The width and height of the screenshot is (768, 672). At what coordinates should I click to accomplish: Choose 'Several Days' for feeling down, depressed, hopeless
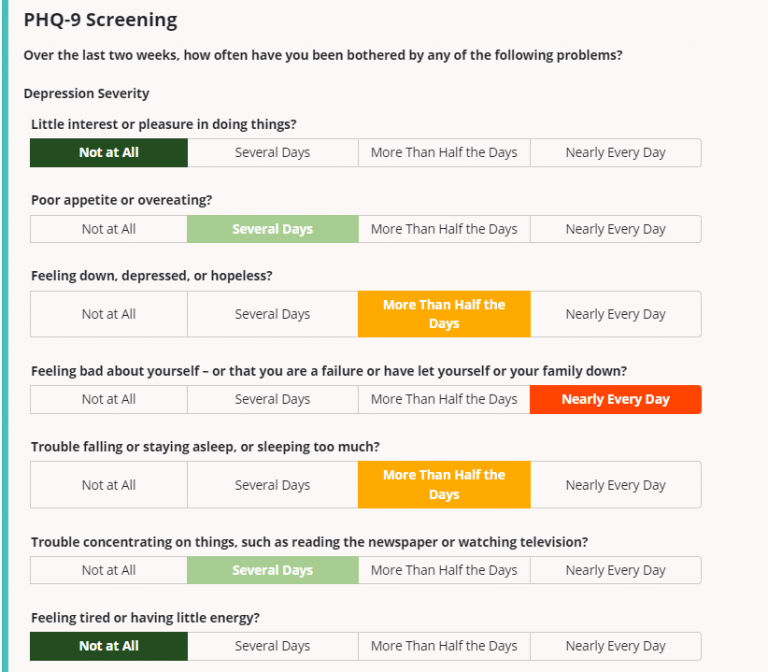273,314
